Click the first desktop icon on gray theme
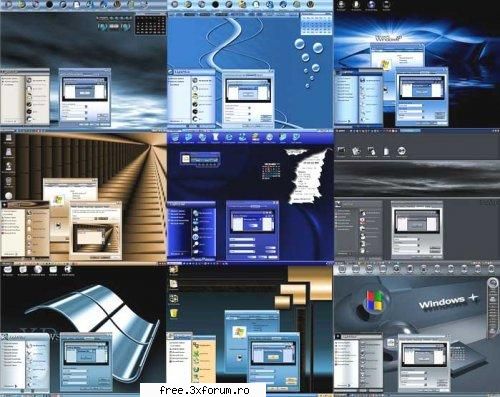The width and height of the screenshot is (500, 397). [x=341, y=151]
